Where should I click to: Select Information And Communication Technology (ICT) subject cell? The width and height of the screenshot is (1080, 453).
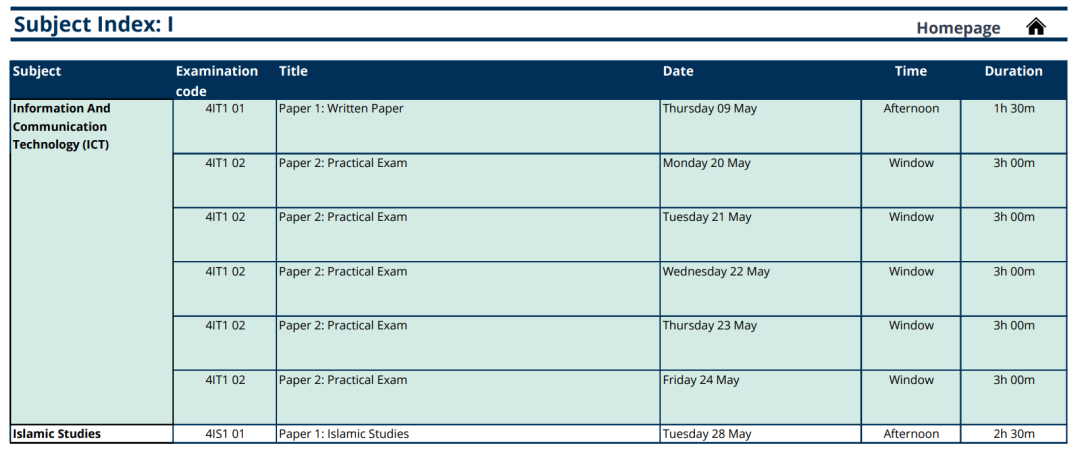click(92, 262)
